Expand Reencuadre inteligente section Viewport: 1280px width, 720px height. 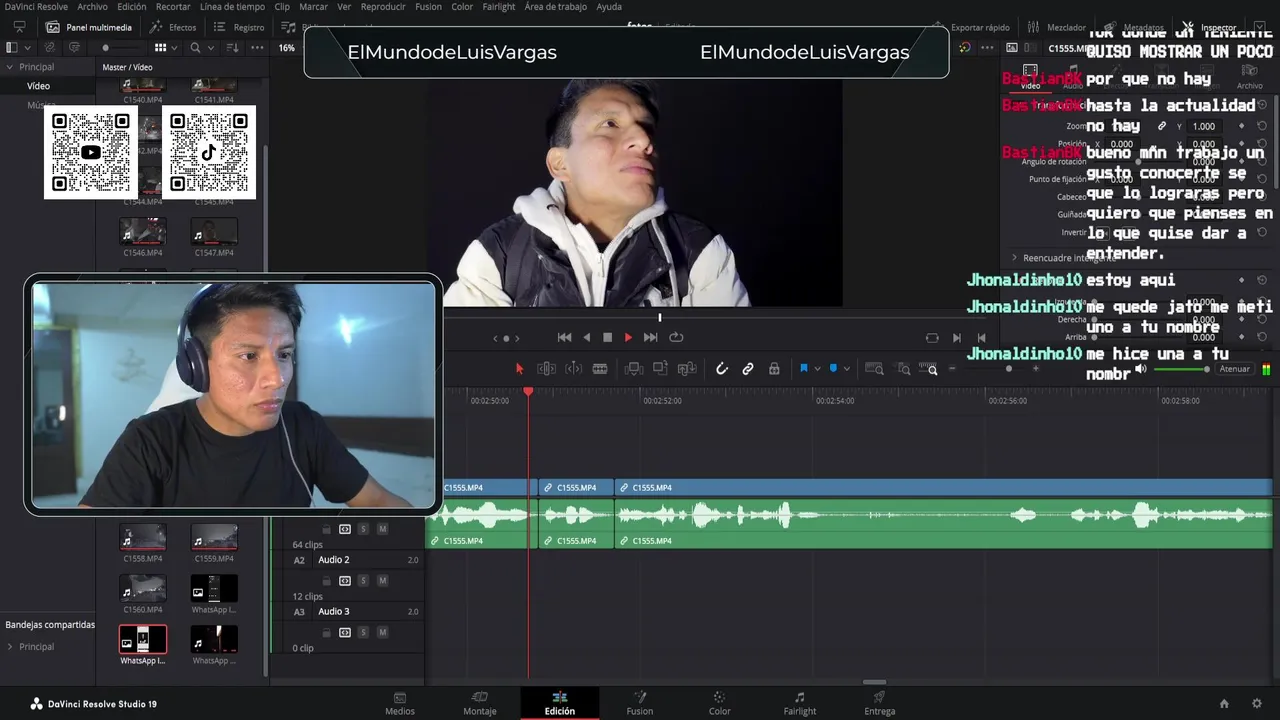point(1014,258)
